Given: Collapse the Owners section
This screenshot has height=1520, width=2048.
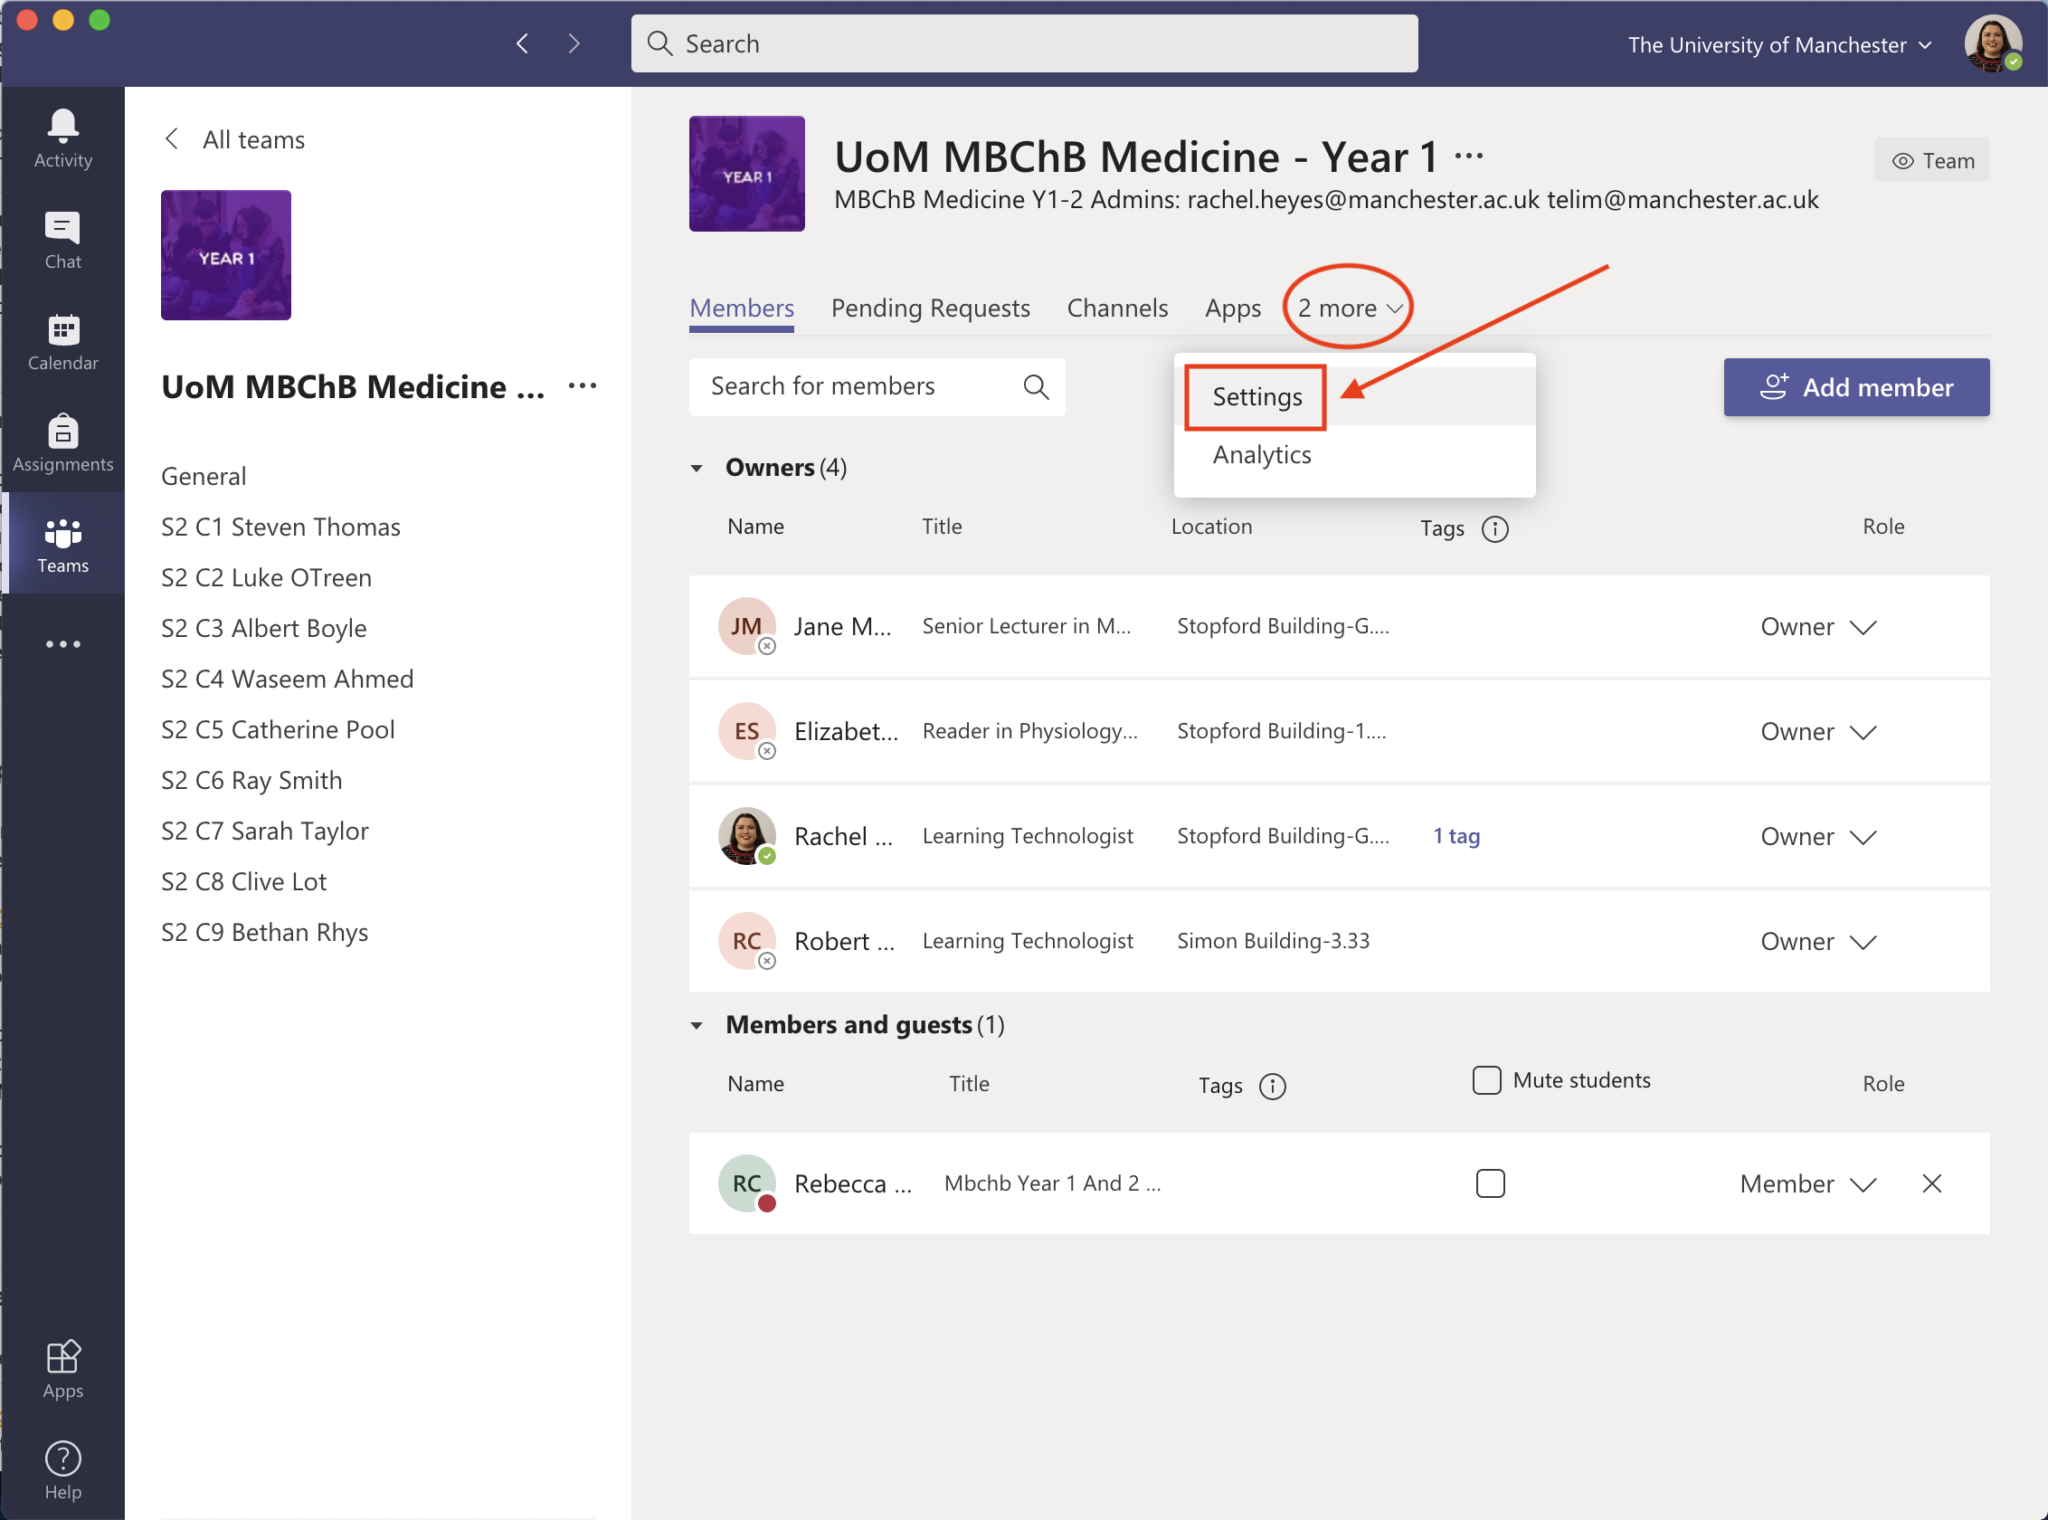Looking at the screenshot, I should 698,467.
